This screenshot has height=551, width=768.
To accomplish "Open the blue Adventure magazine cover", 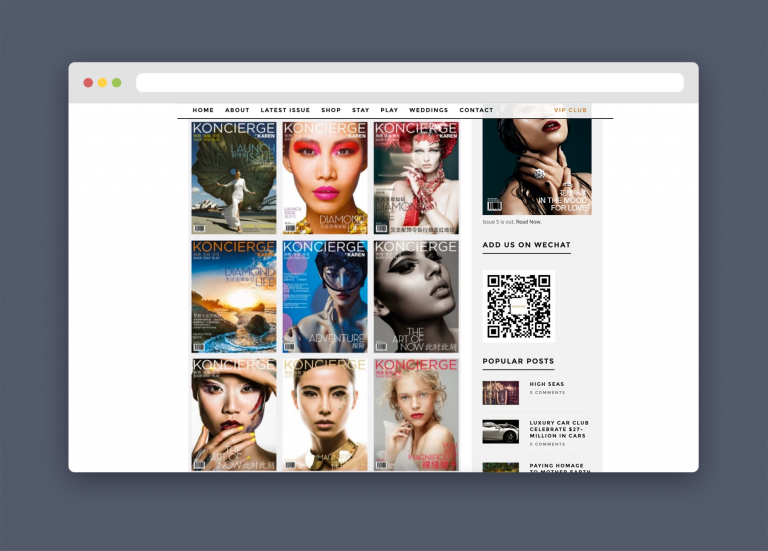I will pyautogui.click(x=325, y=296).
